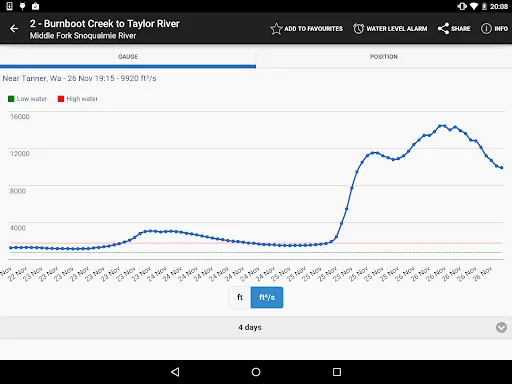Click the High water legend text

point(82,99)
